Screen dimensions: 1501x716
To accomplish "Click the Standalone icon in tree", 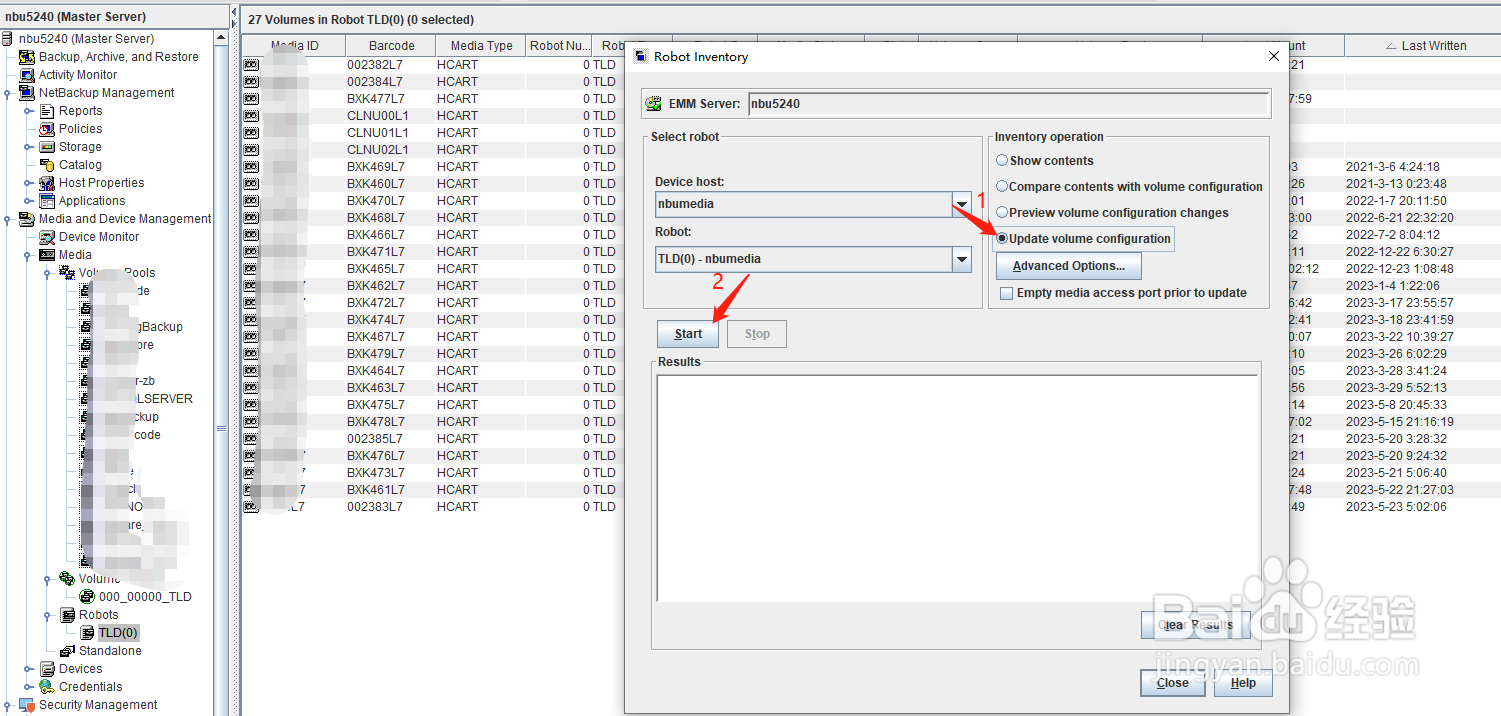I will 67,651.
